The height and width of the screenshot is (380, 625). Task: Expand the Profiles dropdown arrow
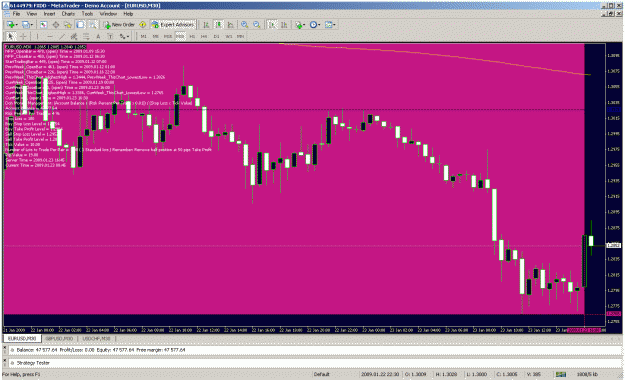click(x=32, y=25)
